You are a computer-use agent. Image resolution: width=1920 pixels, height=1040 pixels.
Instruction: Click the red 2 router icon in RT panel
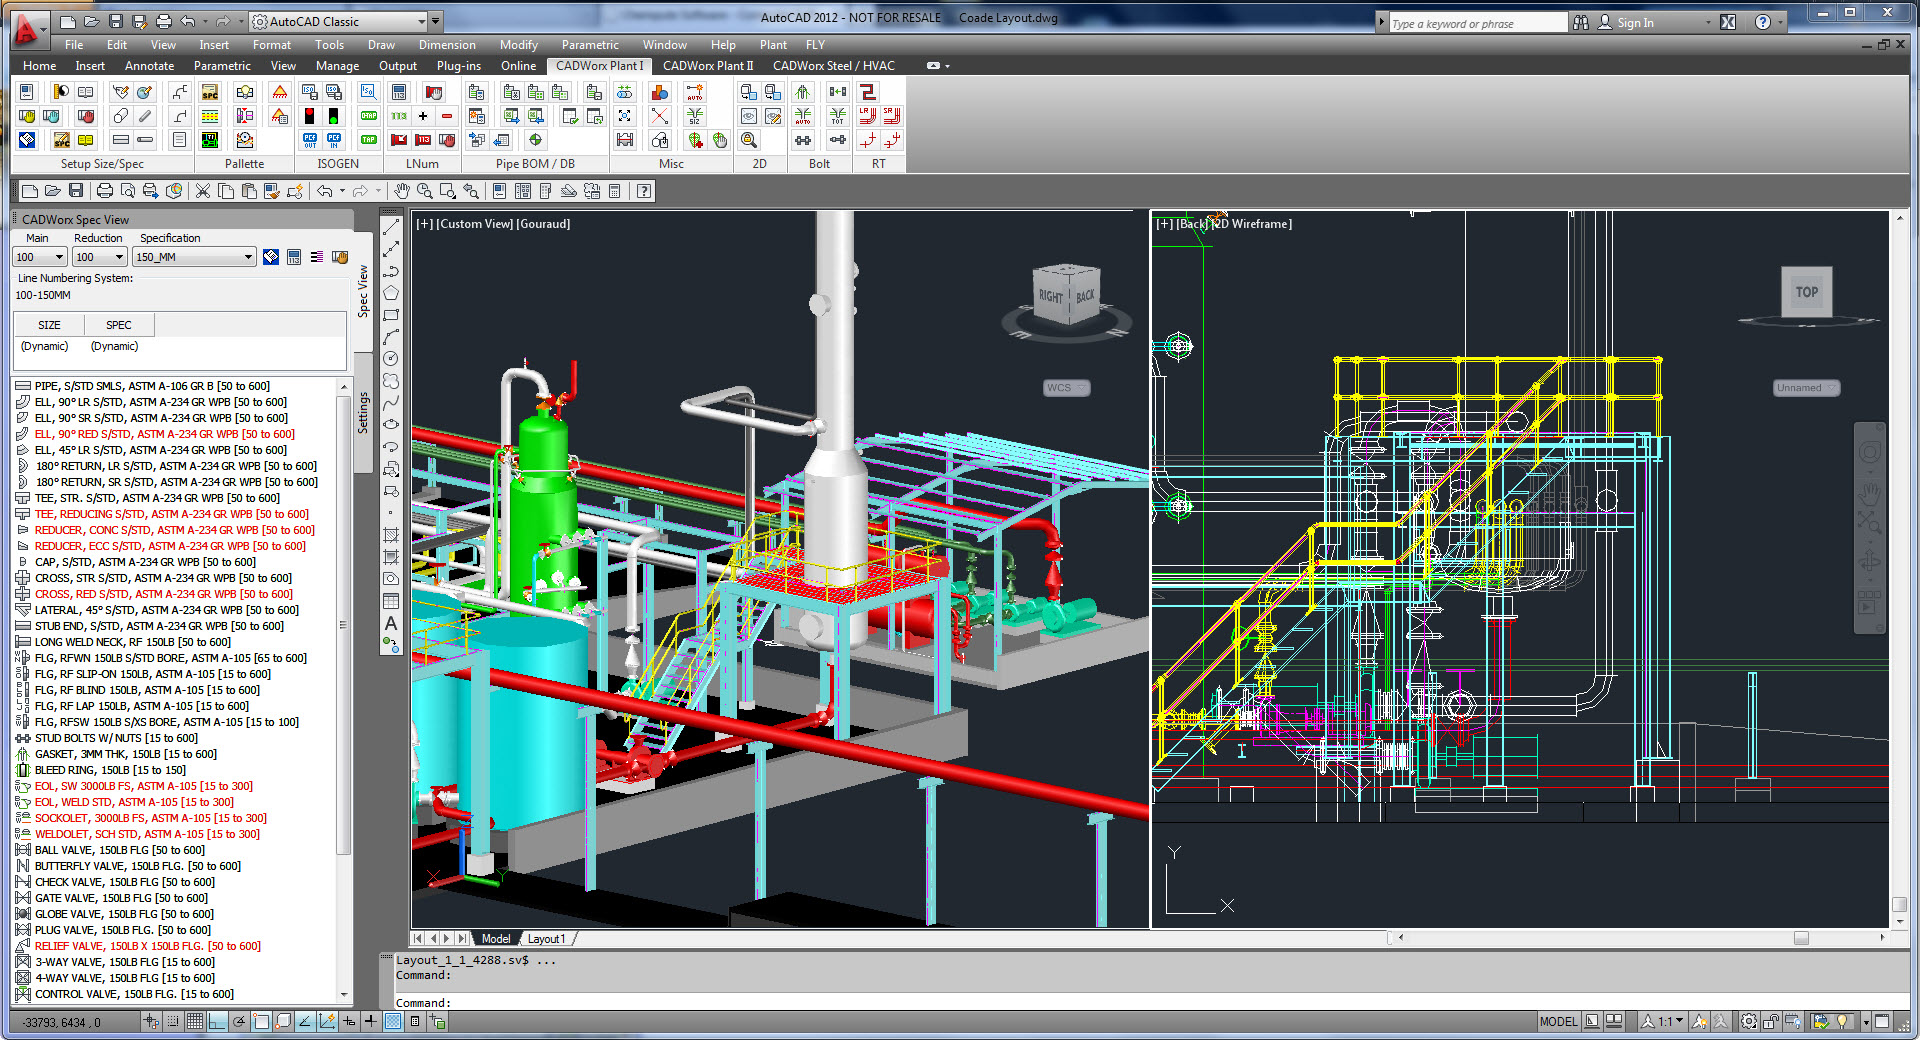point(867,92)
